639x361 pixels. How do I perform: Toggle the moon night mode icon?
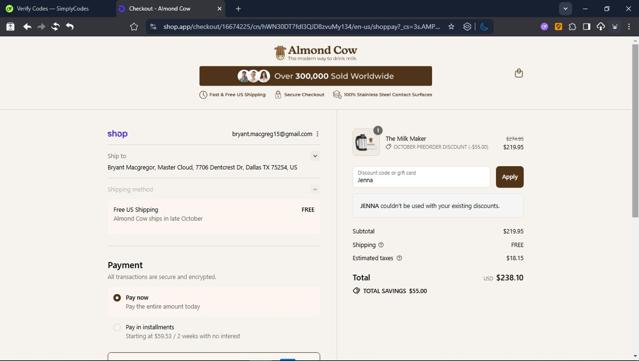pos(484,26)
